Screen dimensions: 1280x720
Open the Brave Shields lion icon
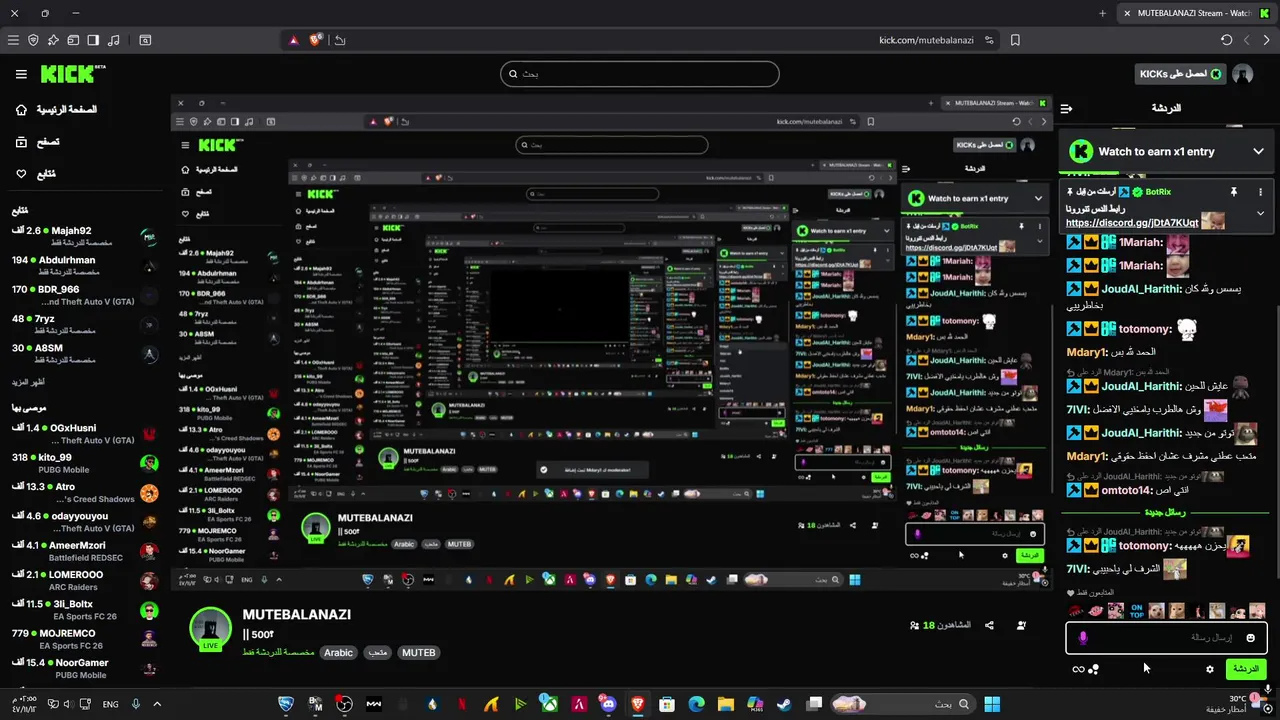pos(316,40)
